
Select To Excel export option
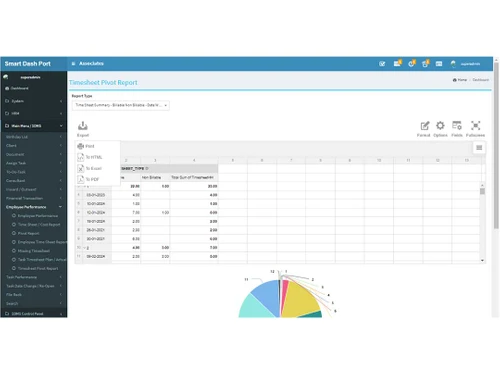[93, 168]
